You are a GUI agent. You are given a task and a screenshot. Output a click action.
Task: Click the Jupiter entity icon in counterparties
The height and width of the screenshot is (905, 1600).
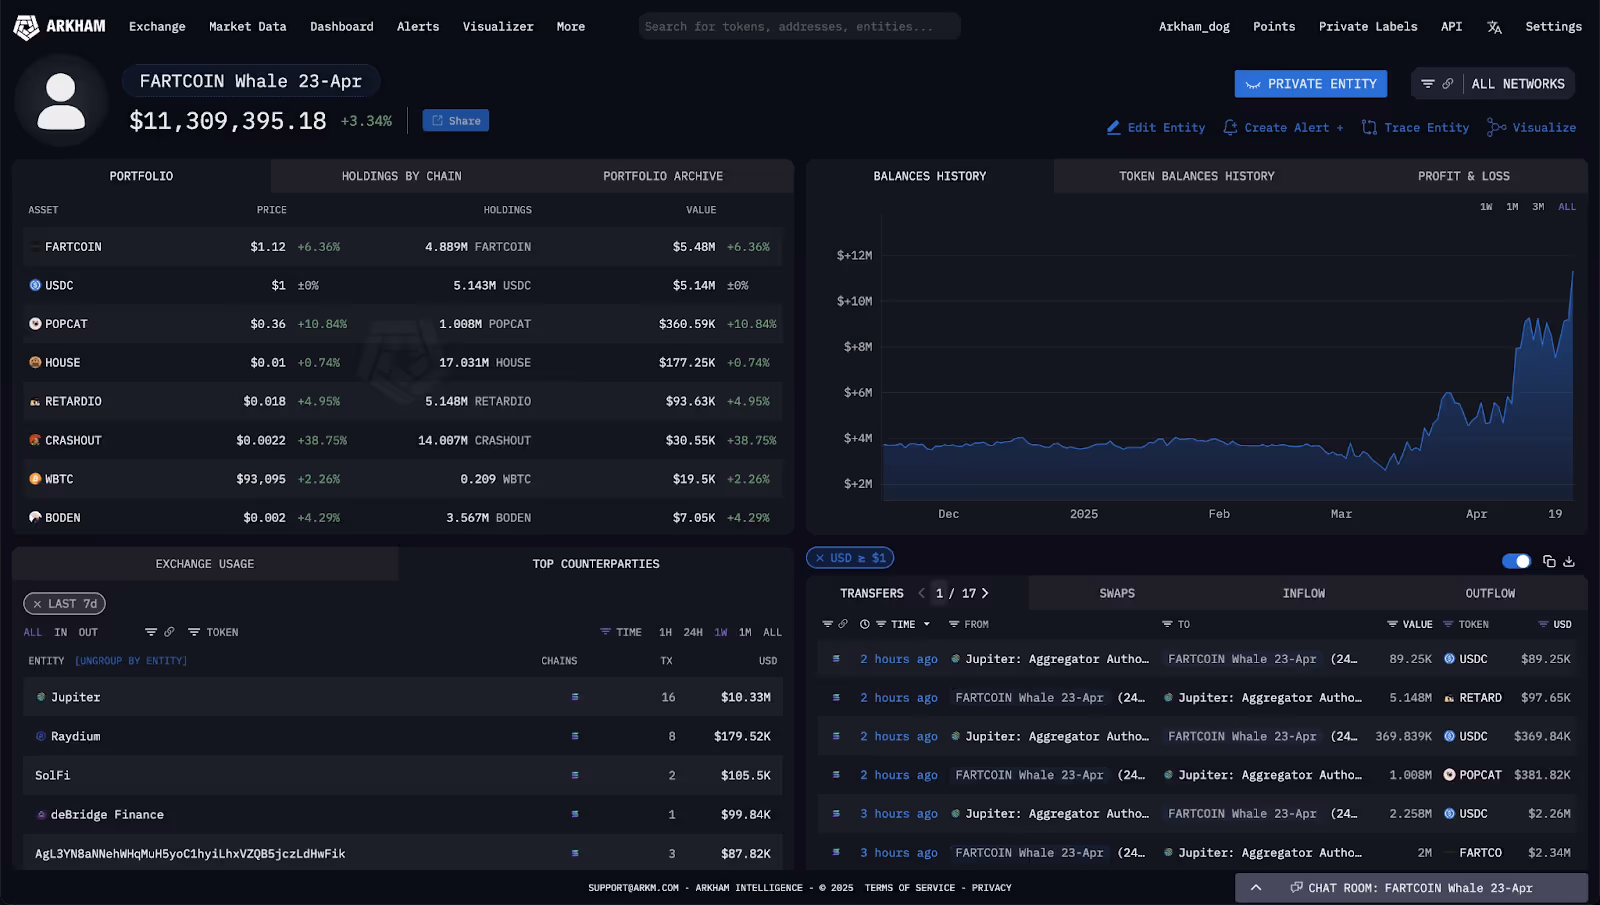(41, 697)
